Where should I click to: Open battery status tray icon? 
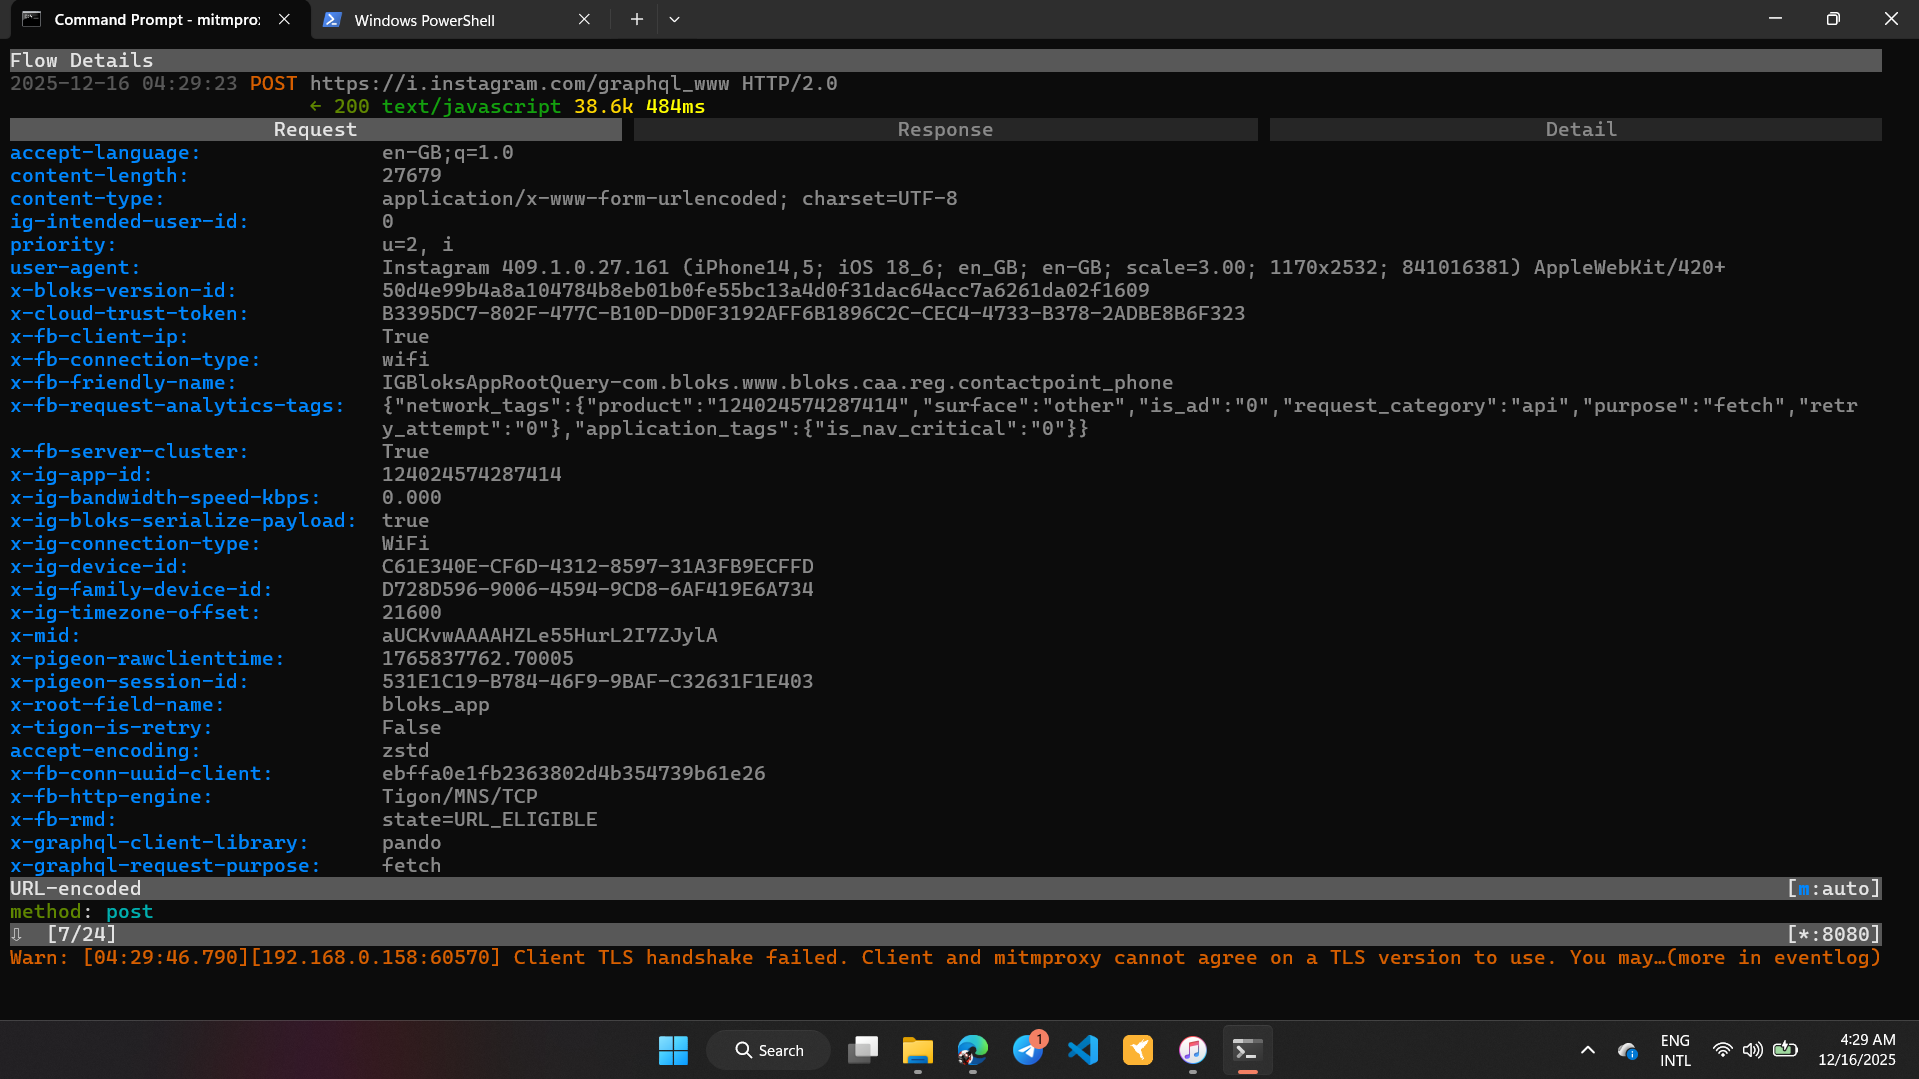click(x=1785, y=1050)
